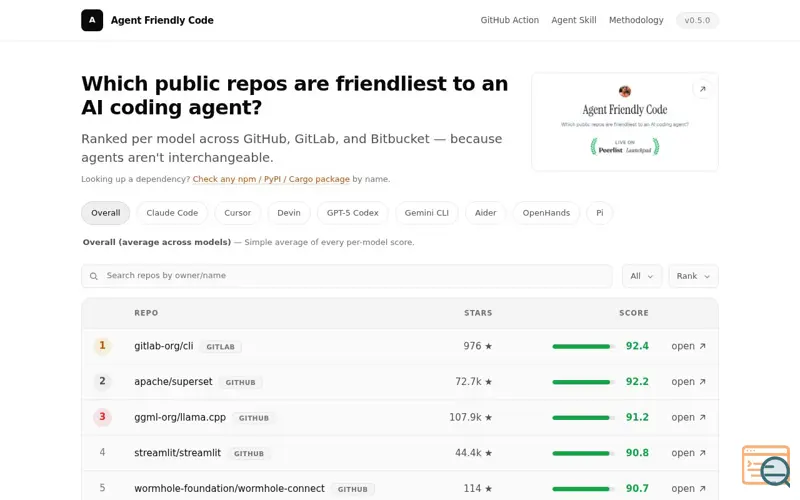Click the magnifier icon in the search box

[x=93, y=276]
